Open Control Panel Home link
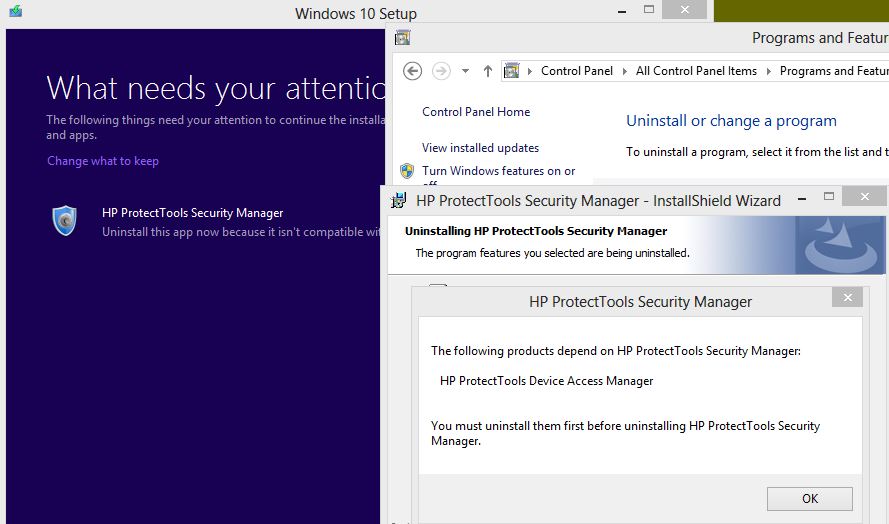The height and width of the screenshot is (524, 889). tap(476, 112)
